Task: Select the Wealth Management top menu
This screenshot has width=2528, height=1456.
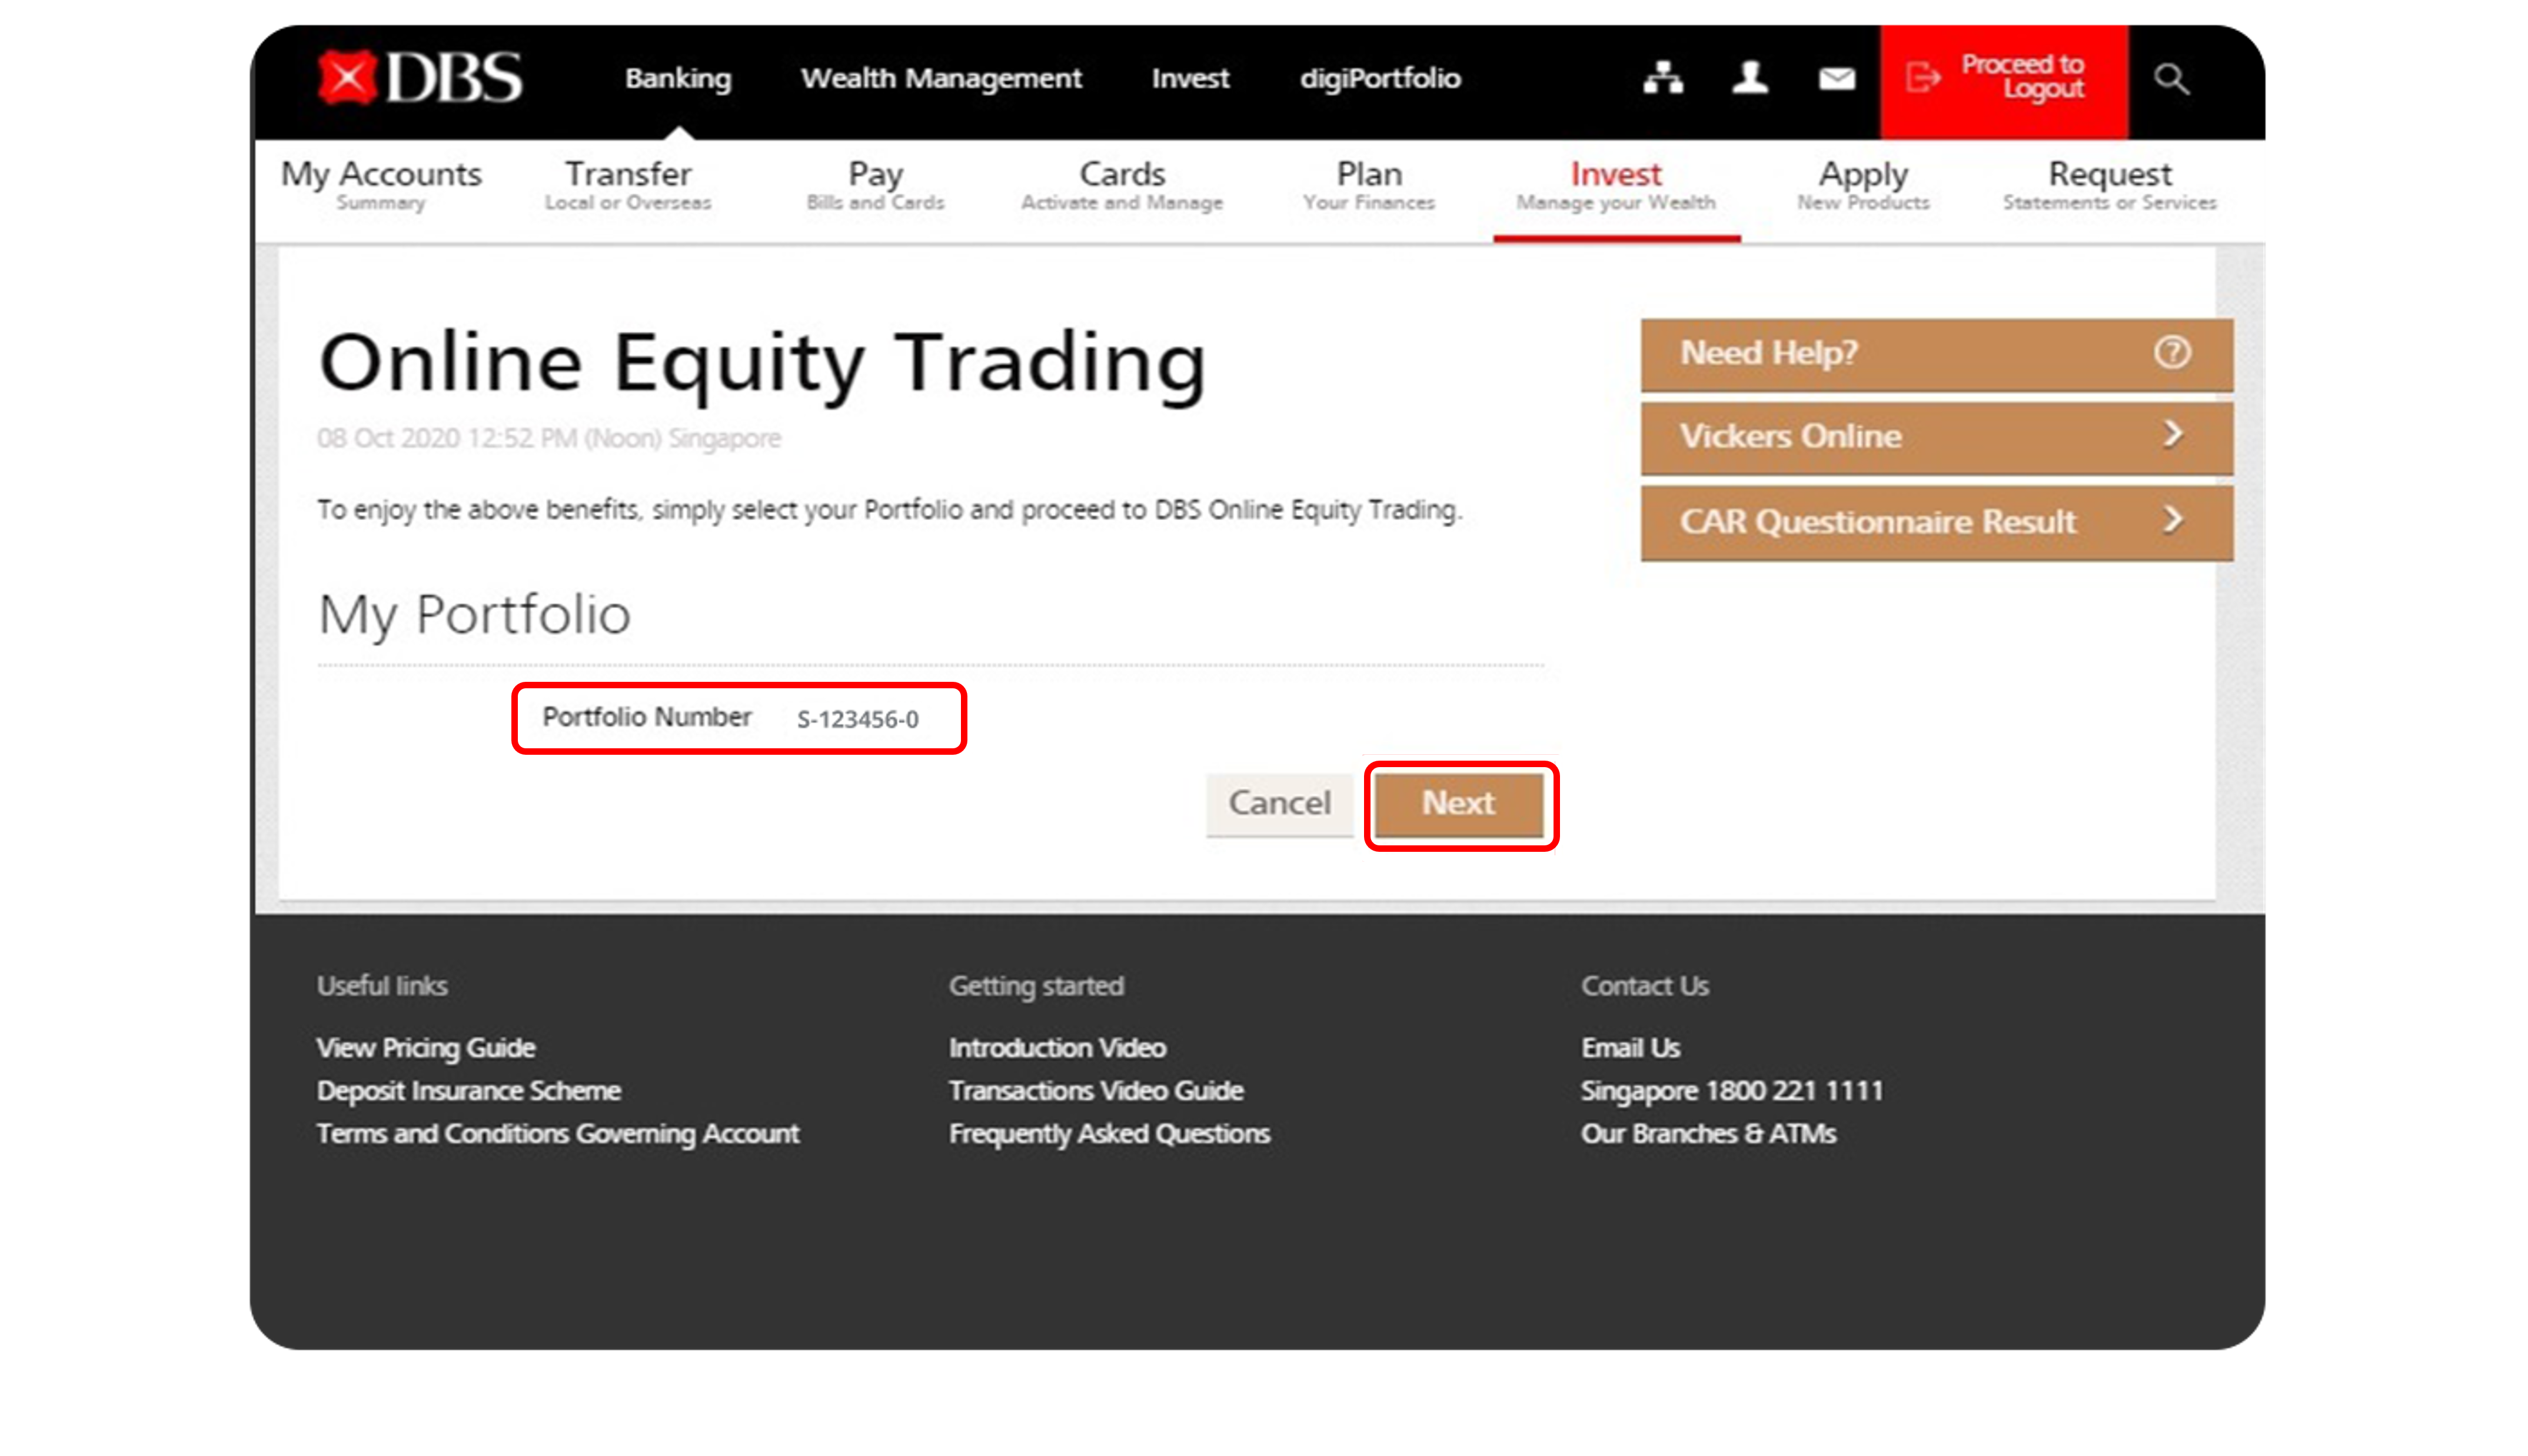Action: point(940,78)
